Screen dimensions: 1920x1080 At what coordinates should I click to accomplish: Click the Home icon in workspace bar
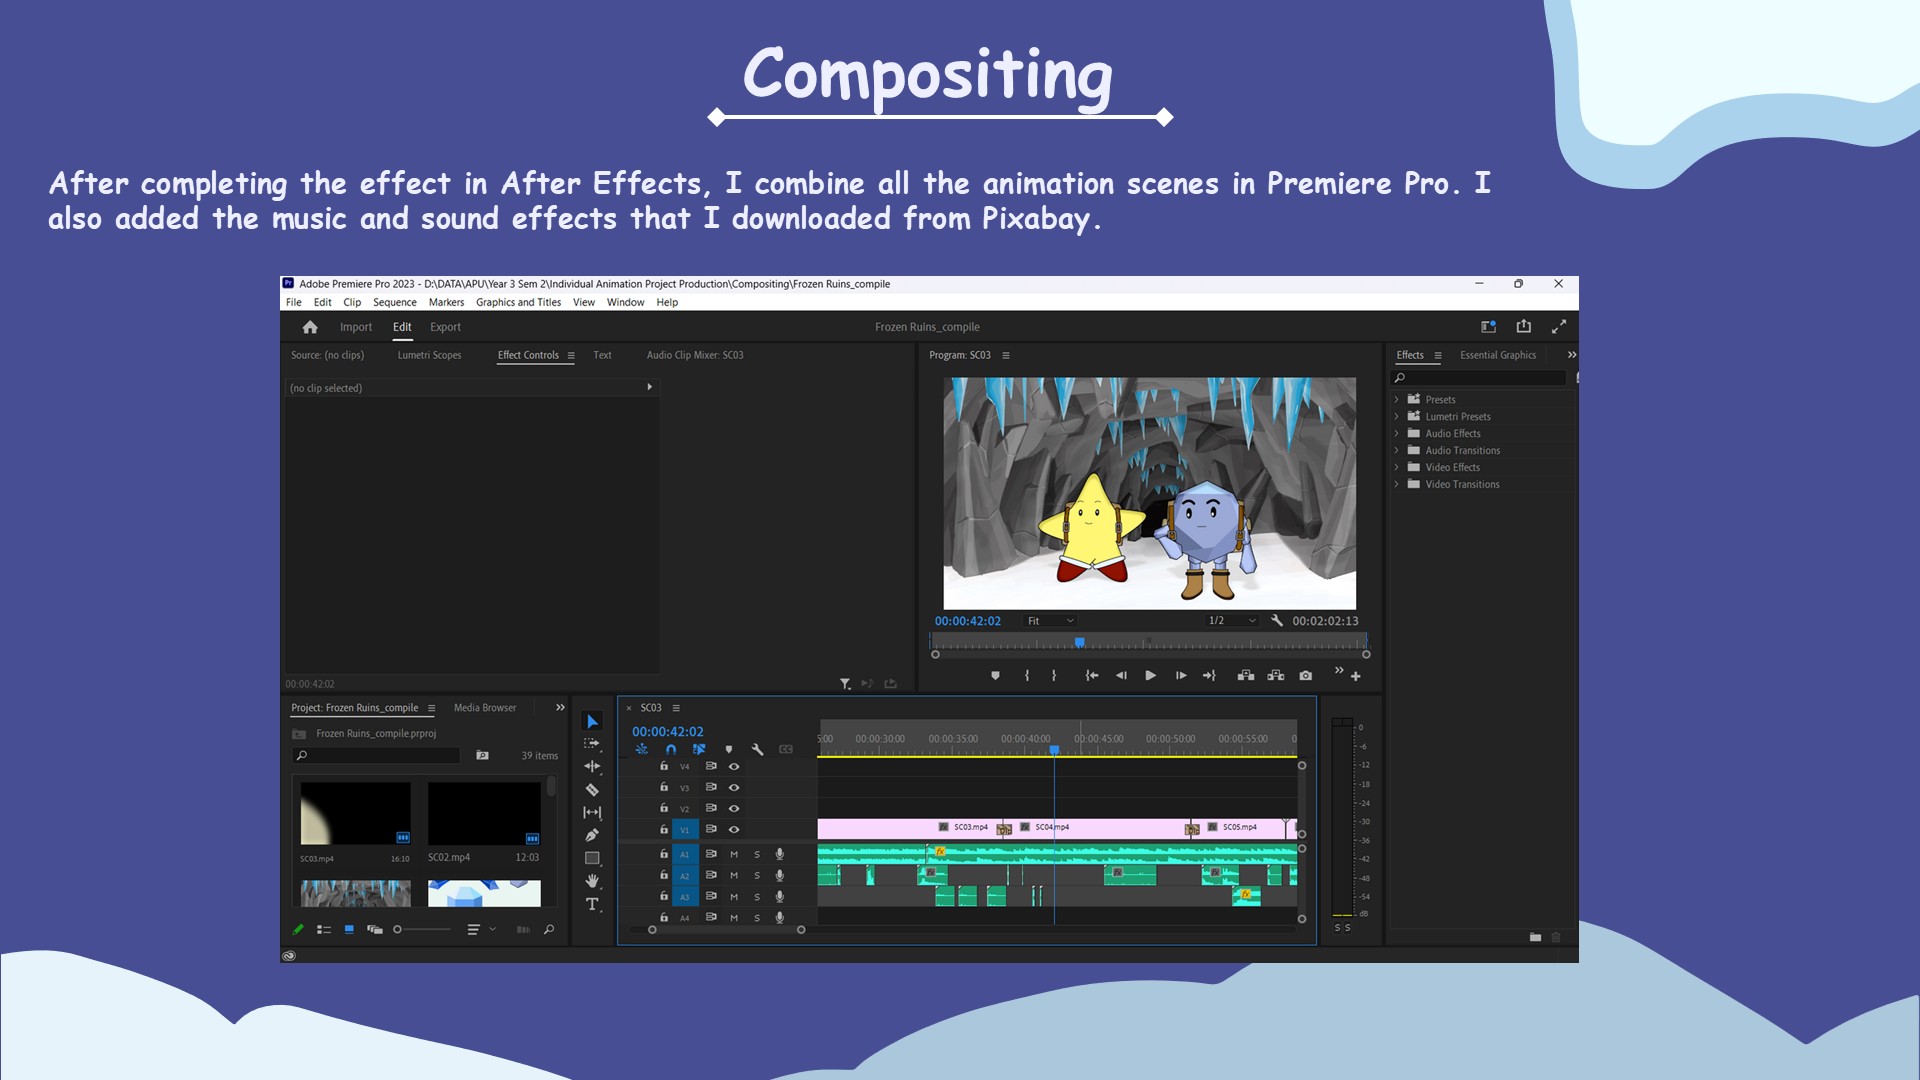pyautogui.click(x=310, y=327)
